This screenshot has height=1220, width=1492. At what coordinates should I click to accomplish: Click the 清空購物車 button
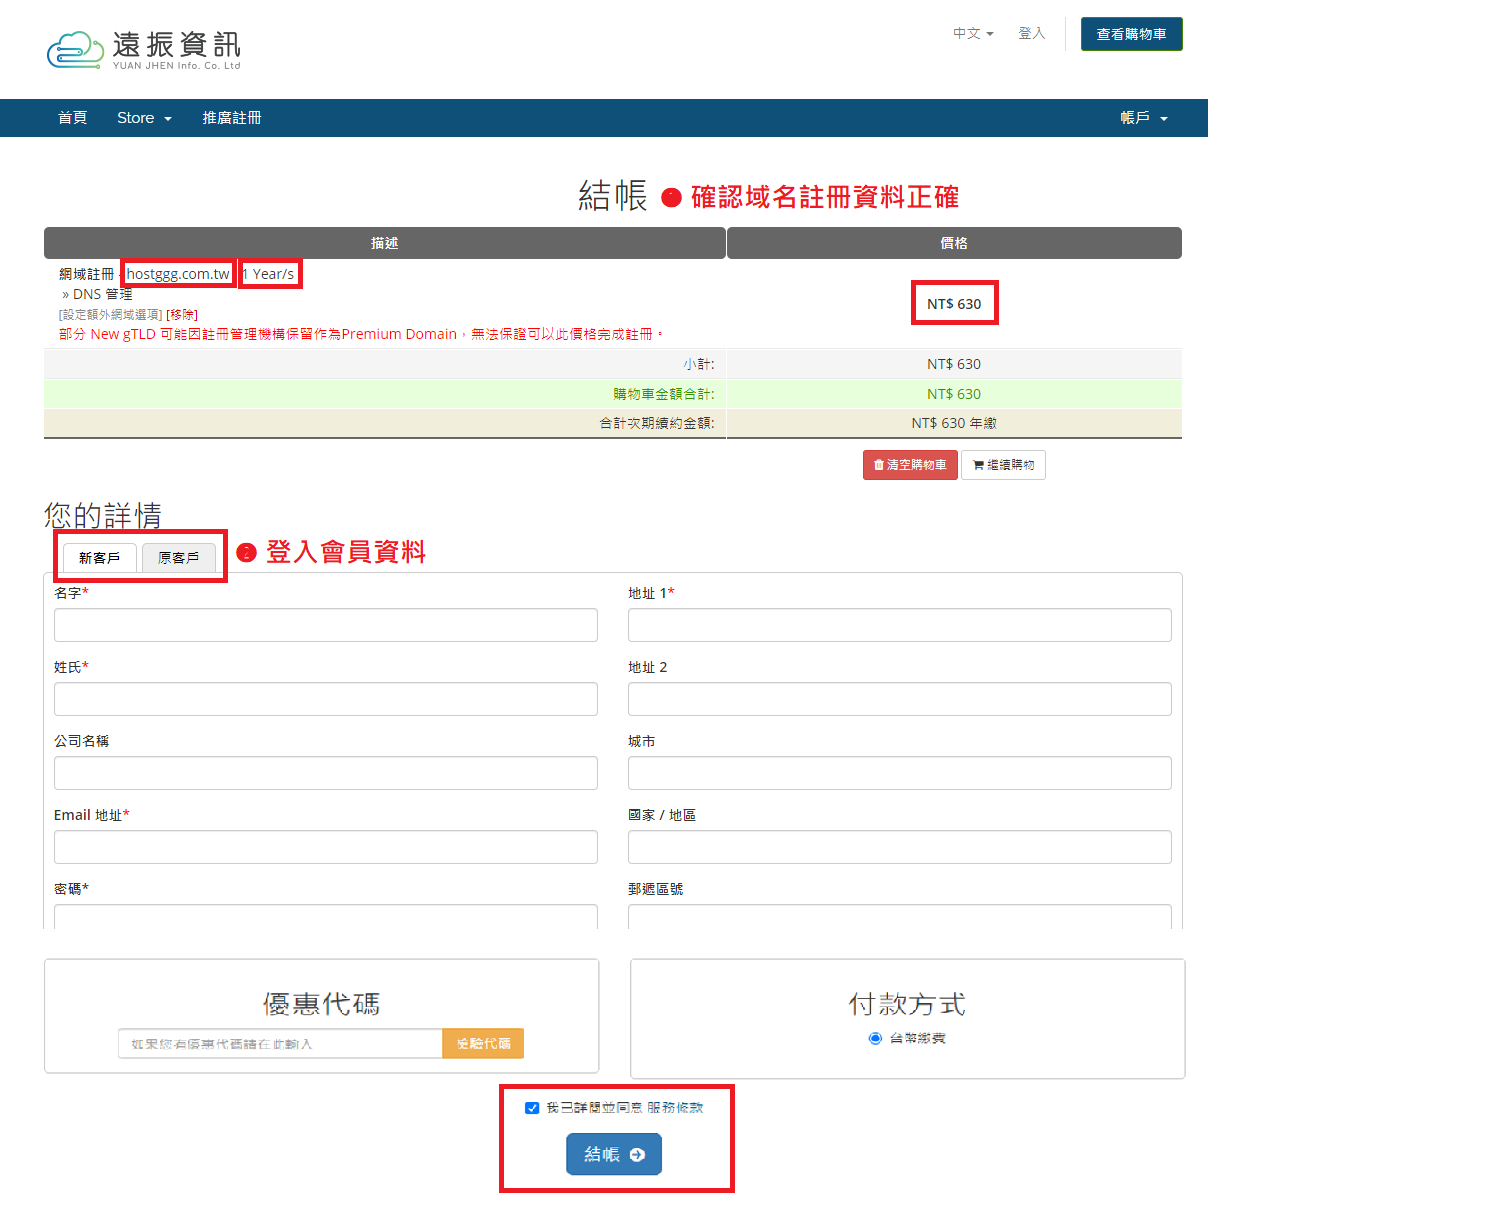(910, 465)
